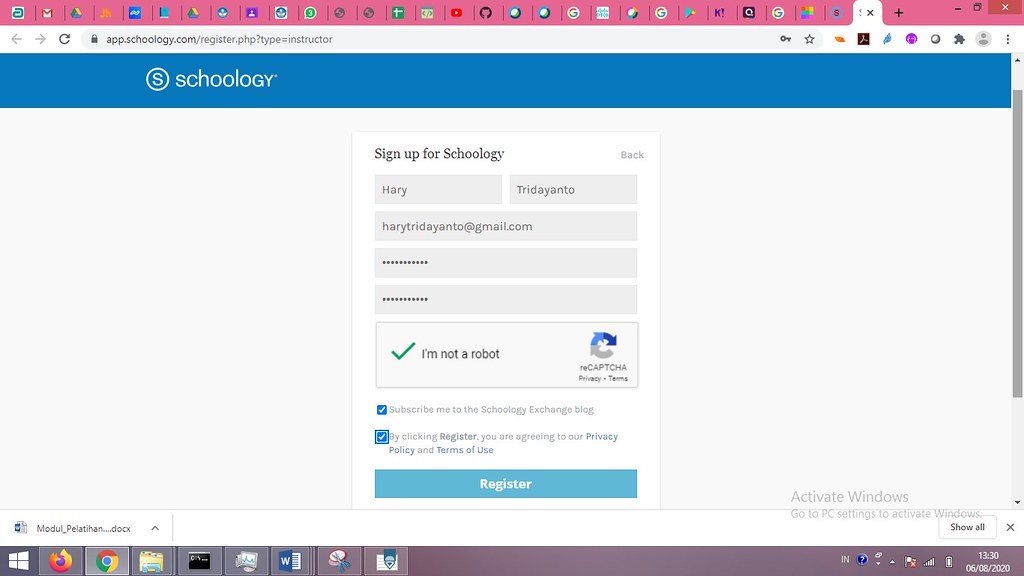Screen dimensions: 1024x576
Task: Switch to the Gmail tab
Action: (47, 12)
